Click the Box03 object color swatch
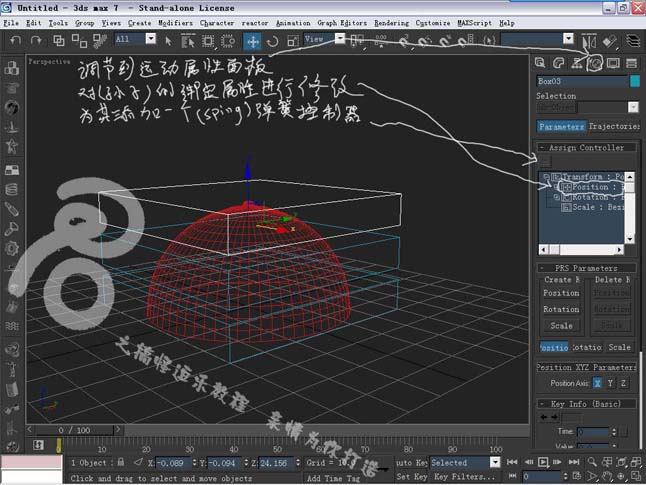The image size is (646, 485). (634, 81)
